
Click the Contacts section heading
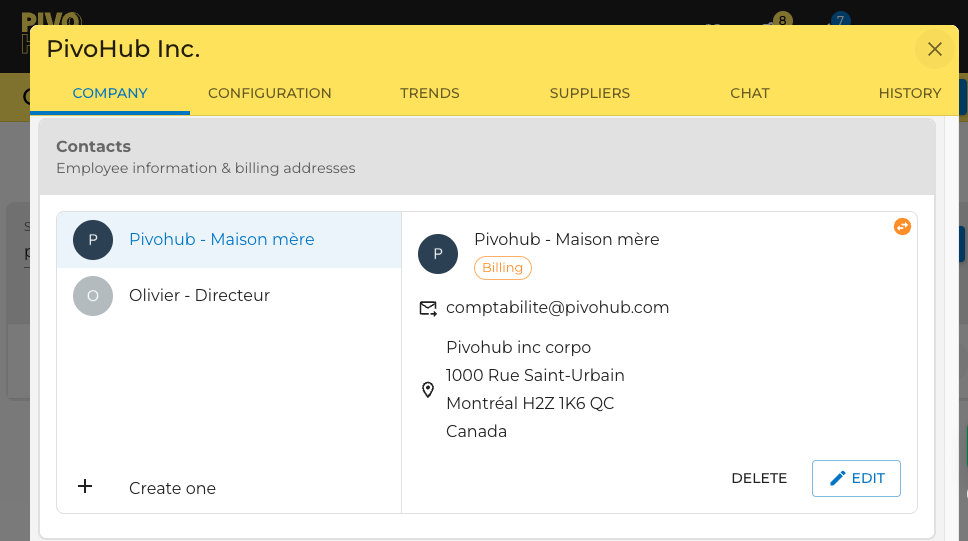click(93, 146)
